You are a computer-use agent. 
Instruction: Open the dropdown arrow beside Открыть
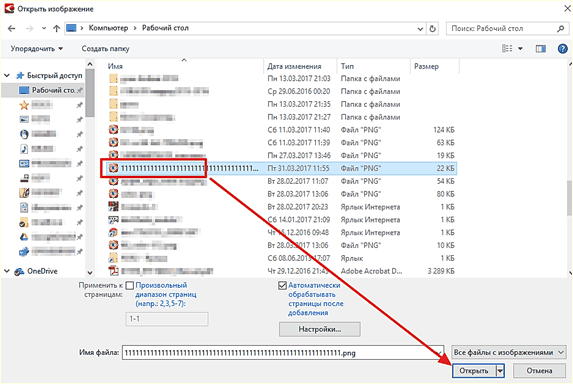500,371
